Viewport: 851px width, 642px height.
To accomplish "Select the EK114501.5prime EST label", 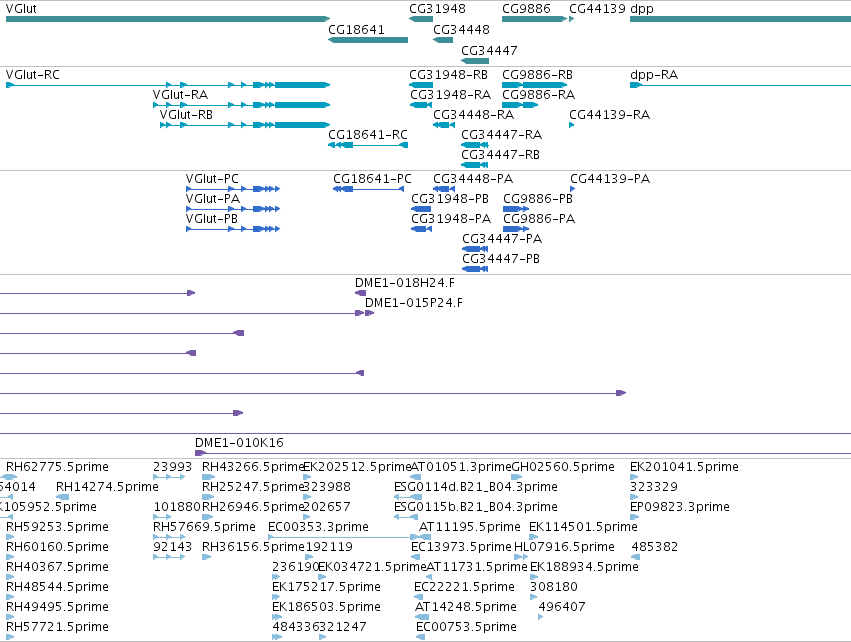I will point(583,527).
